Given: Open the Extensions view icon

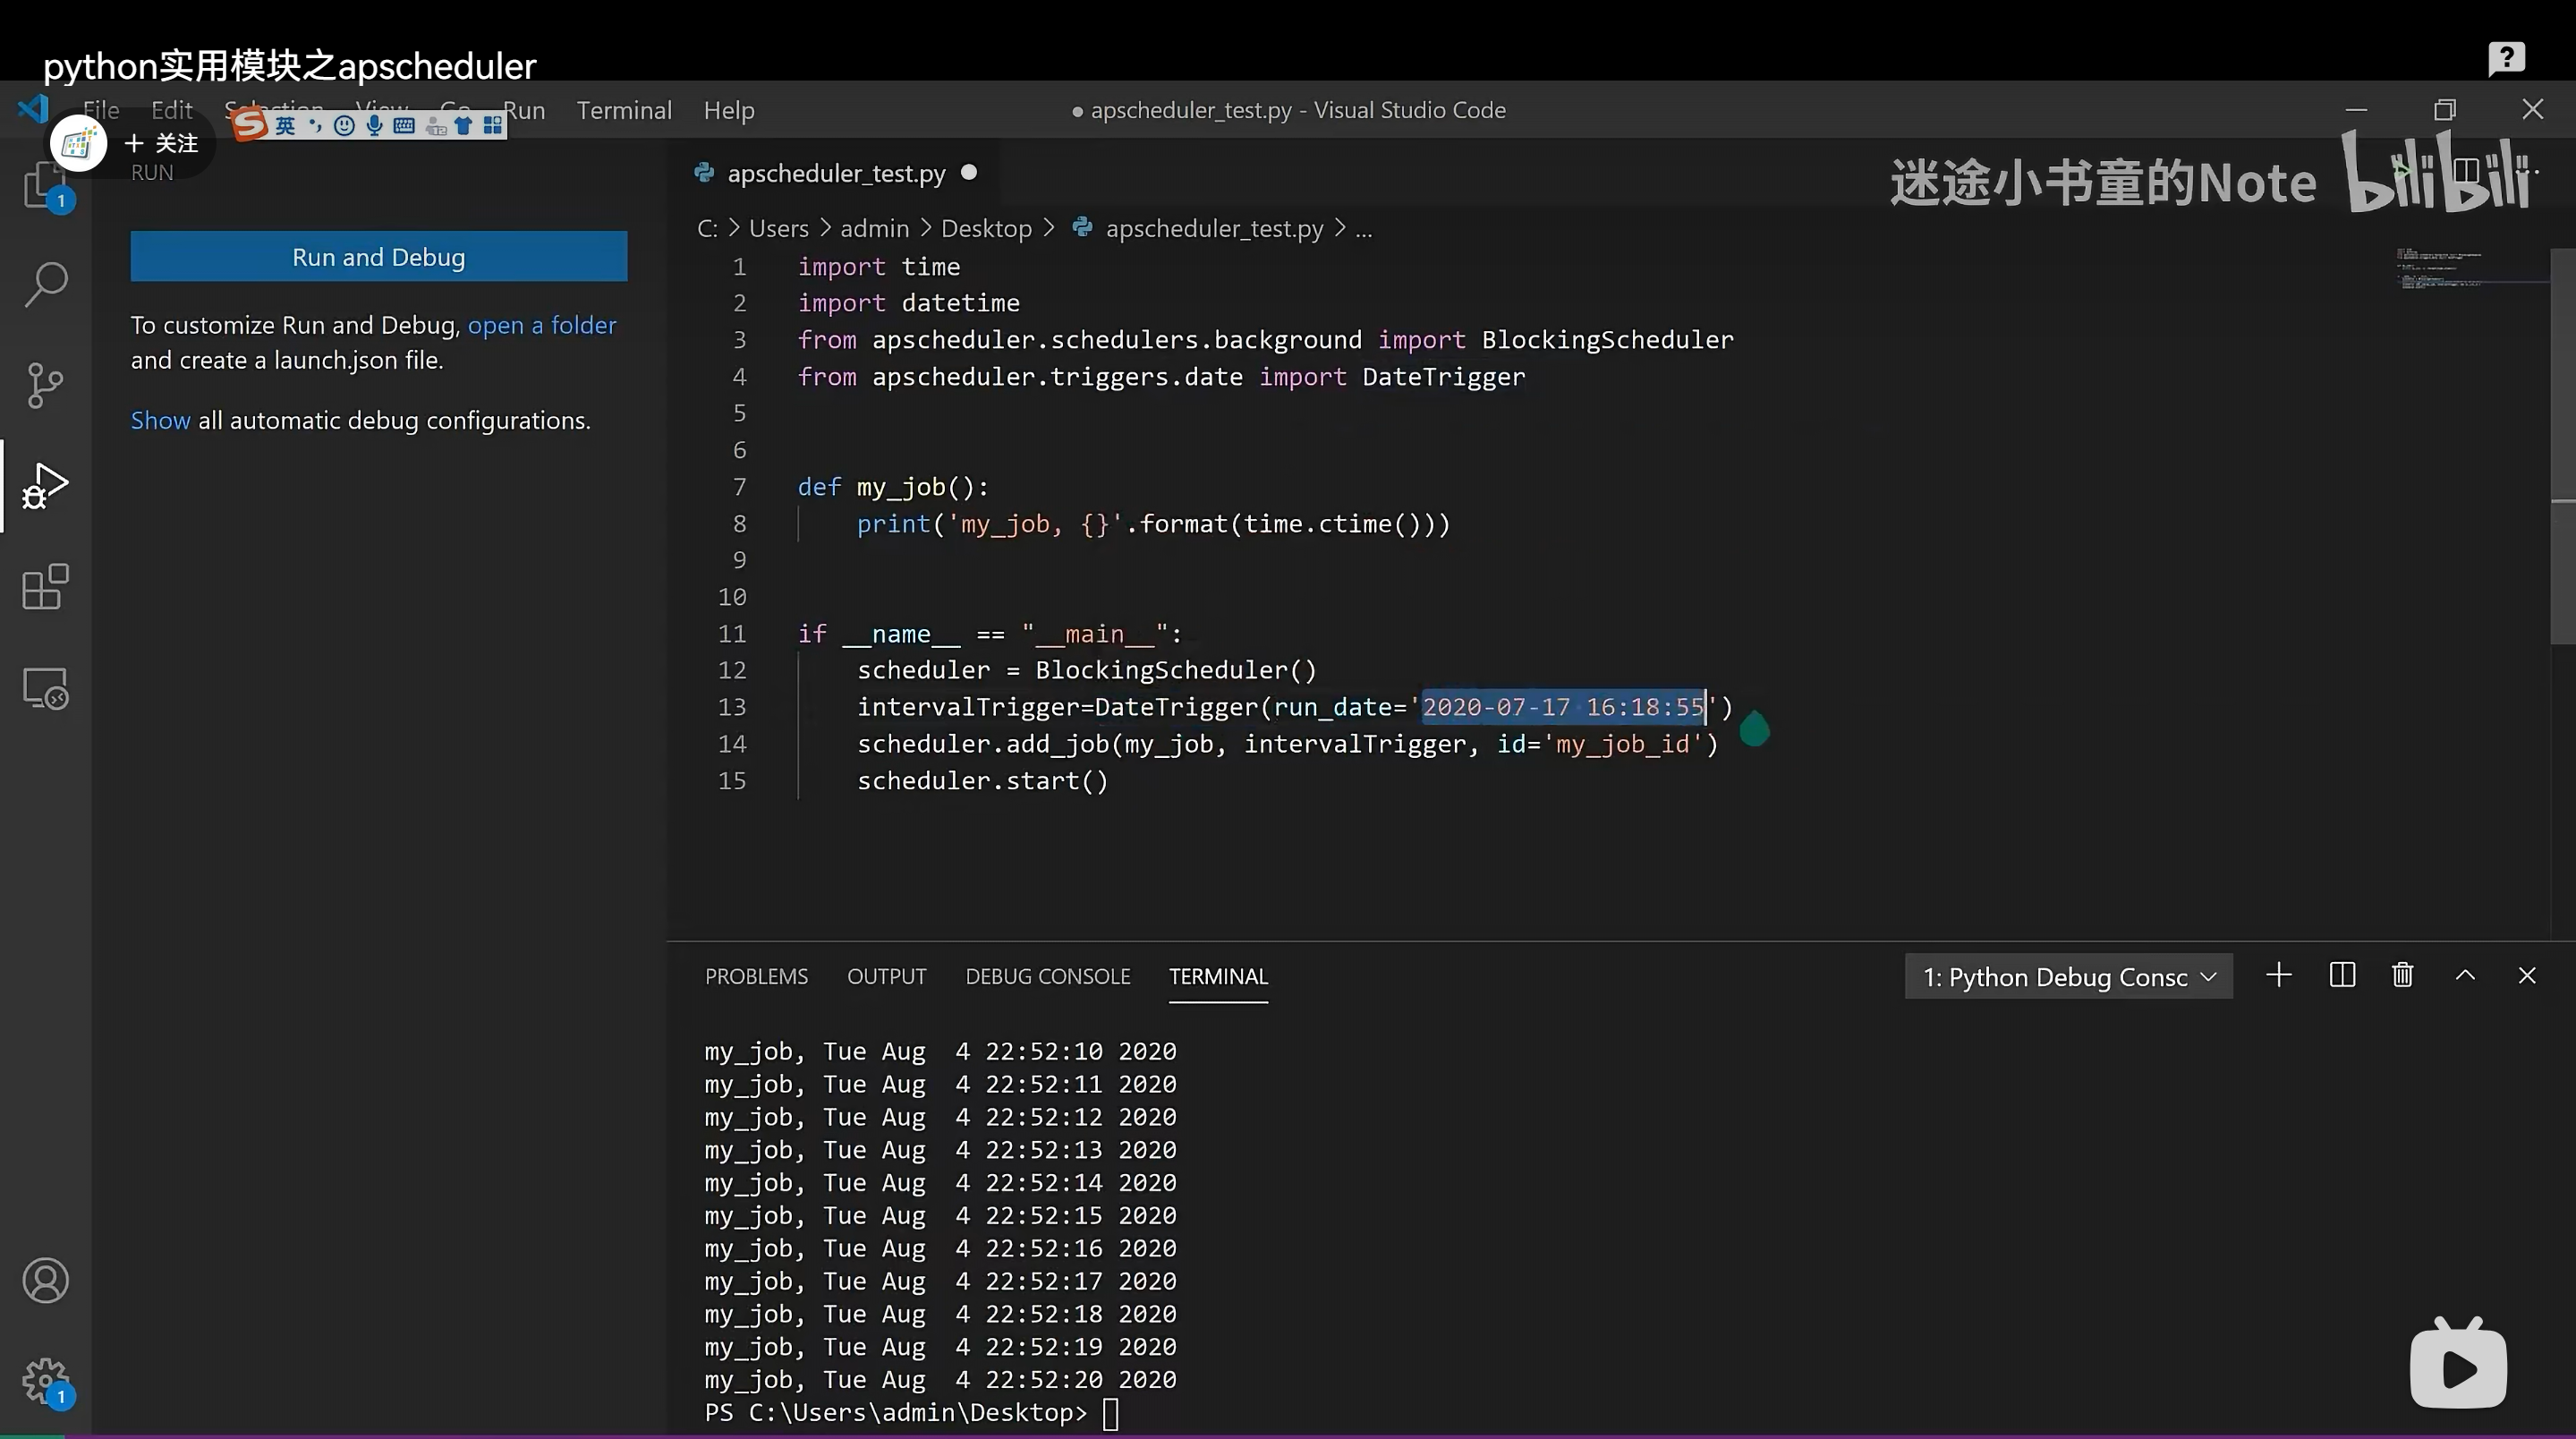Looking at the screenshot, I should [x=46, y=587].
